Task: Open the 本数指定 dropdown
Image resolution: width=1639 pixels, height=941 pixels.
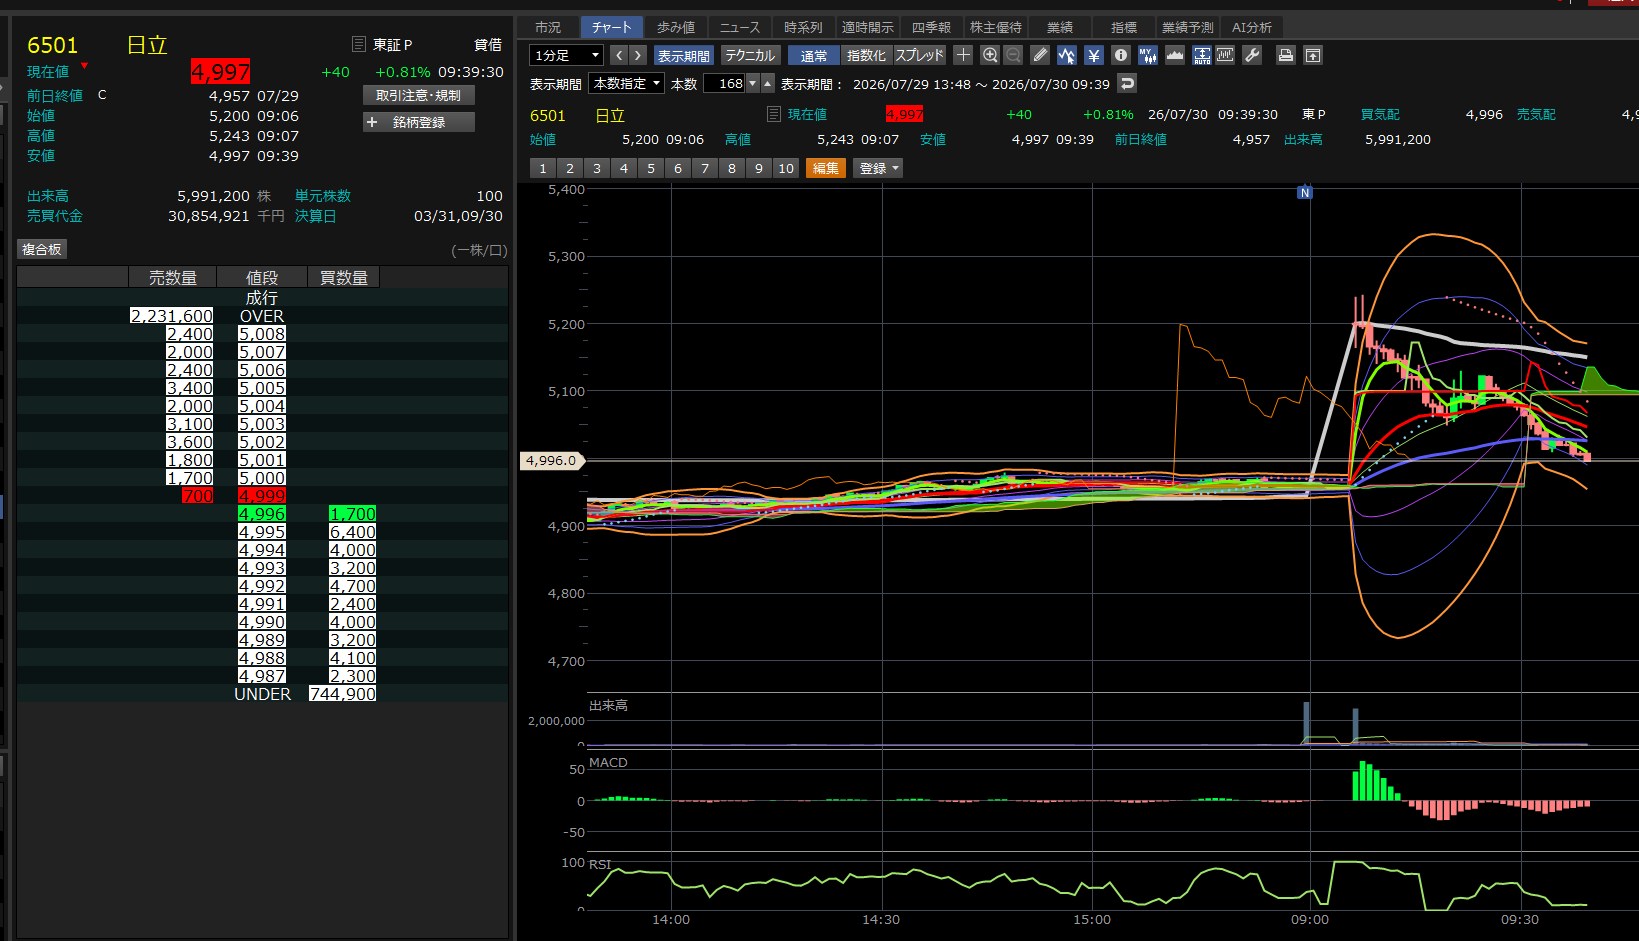Action: [x=627, y=83]
